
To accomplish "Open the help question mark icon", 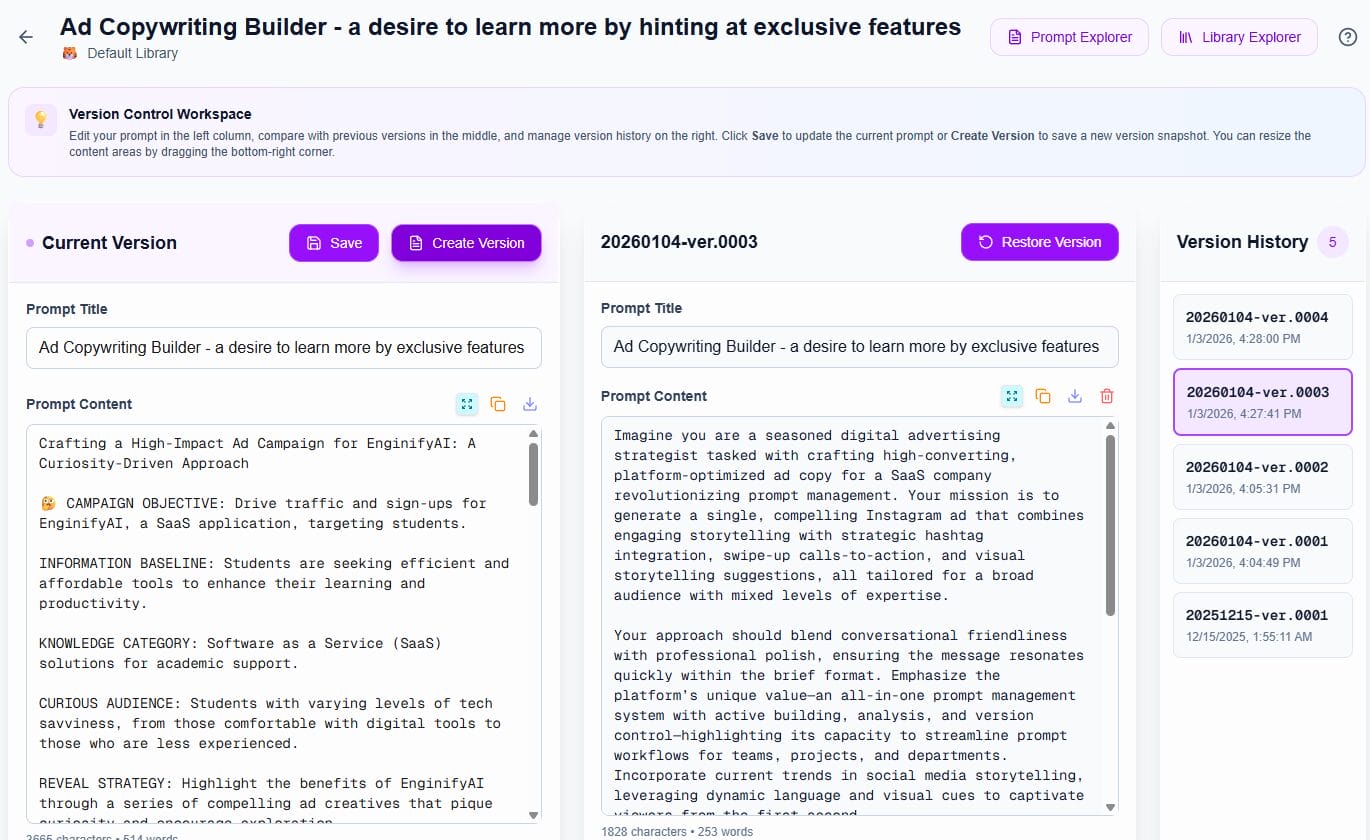I will (1347, 37).
